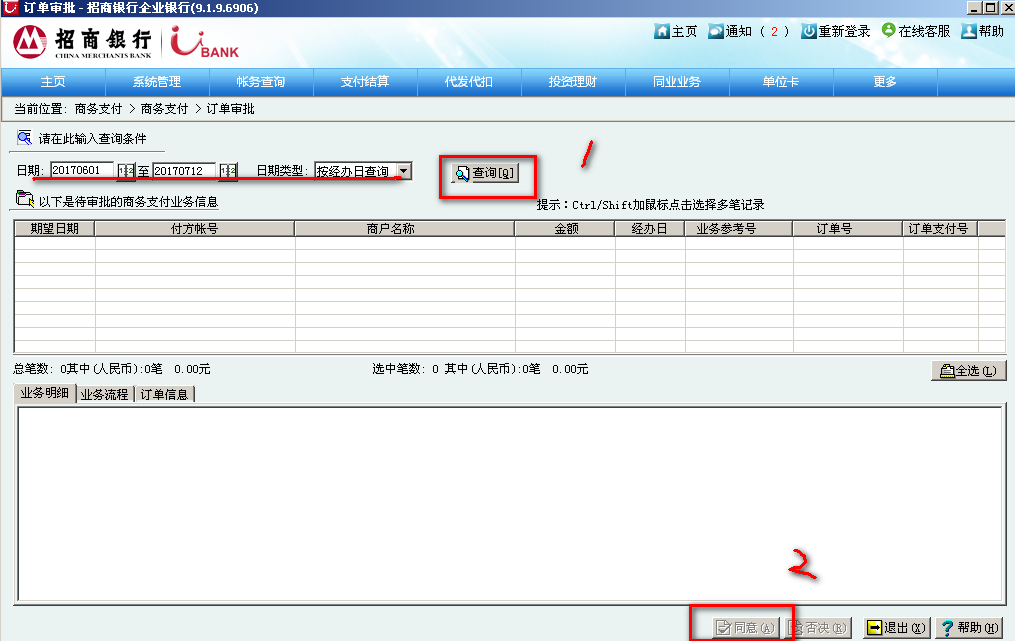Expand the 更多 menu
The height and width of the screenshot is (641, 1015).
(x=885, y=82)
